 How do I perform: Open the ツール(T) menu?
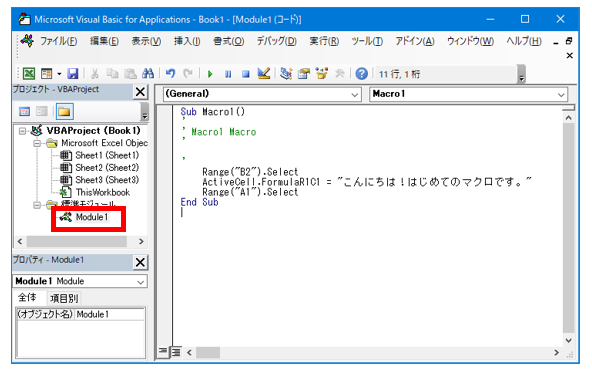367,41
